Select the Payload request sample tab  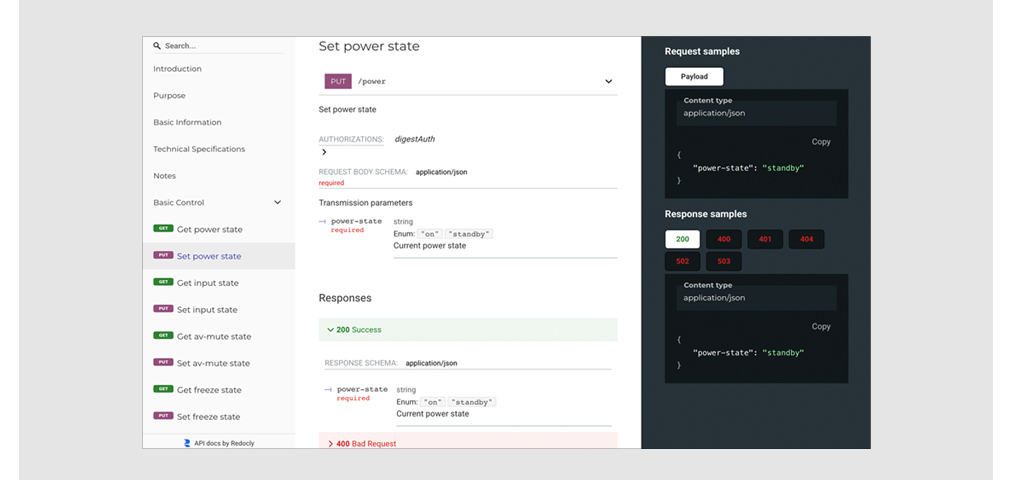(x=694, y=77)
